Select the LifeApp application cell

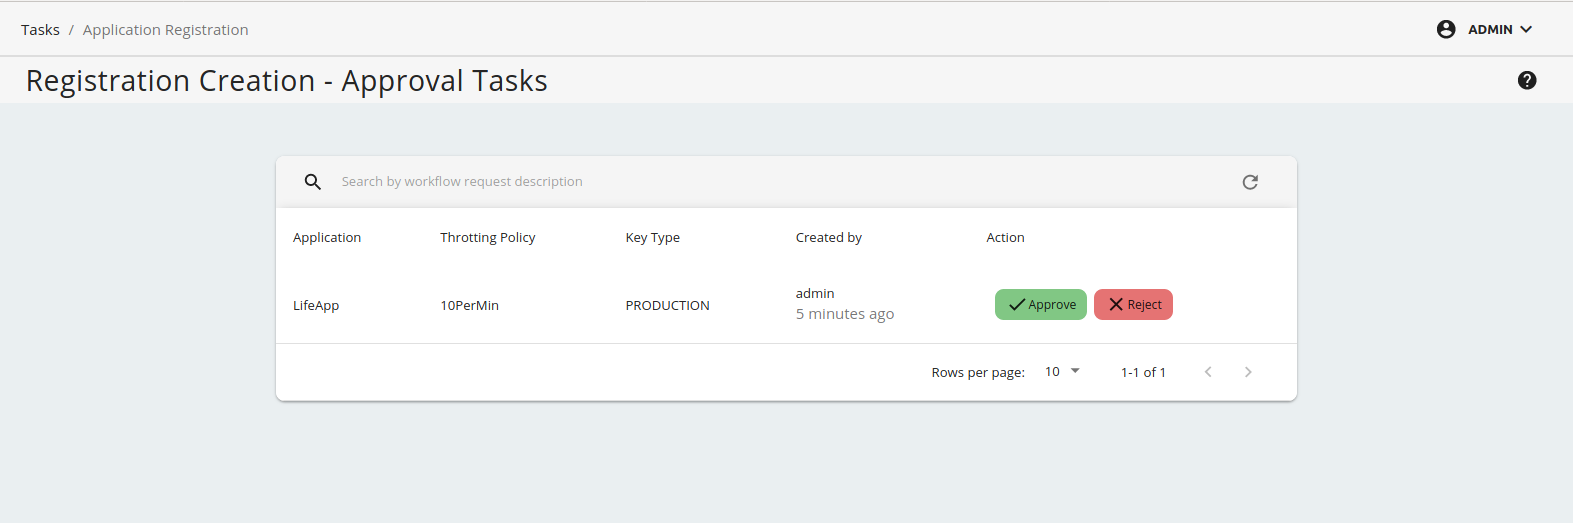316,305
